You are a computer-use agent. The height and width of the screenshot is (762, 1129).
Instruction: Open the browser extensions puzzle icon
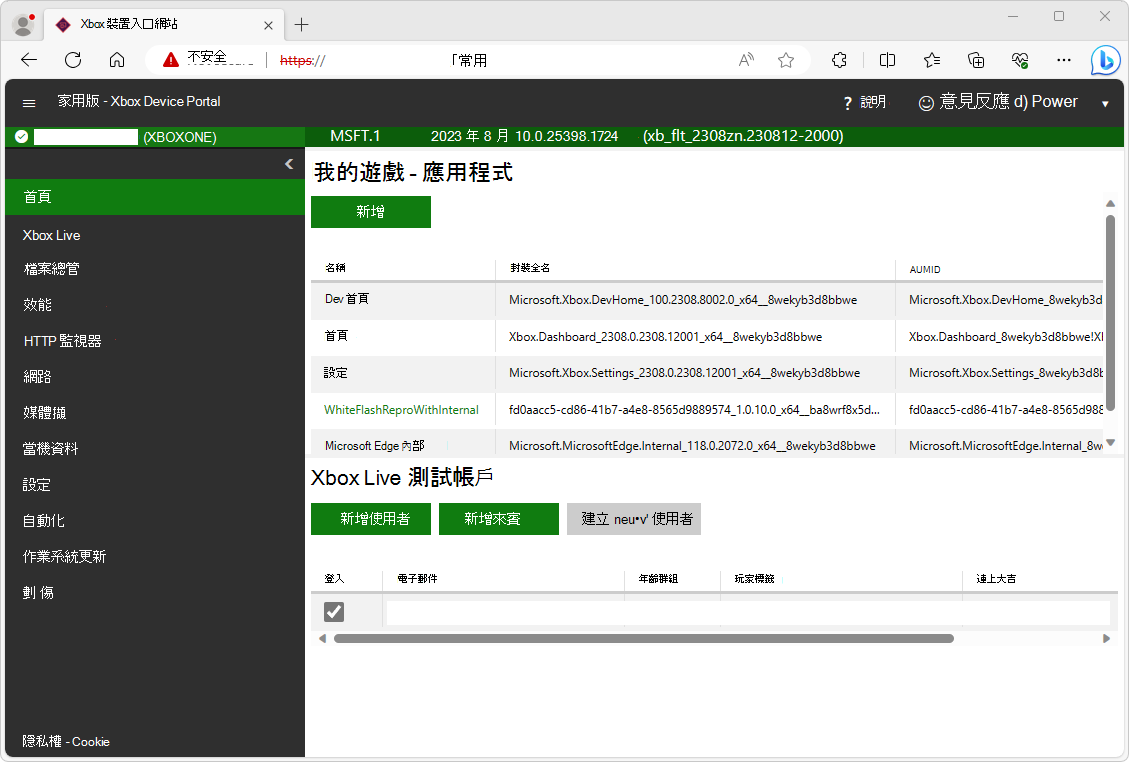(839, 60)
